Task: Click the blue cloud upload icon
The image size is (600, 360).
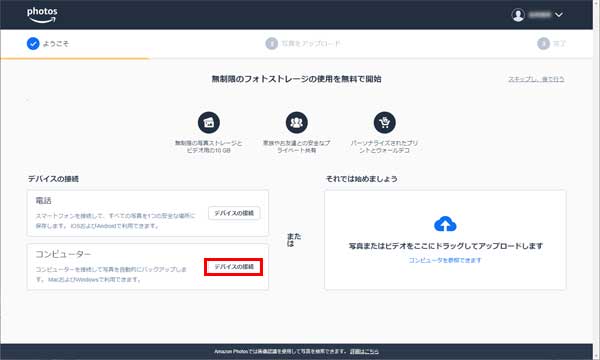Action: click(x=445, y=224)
